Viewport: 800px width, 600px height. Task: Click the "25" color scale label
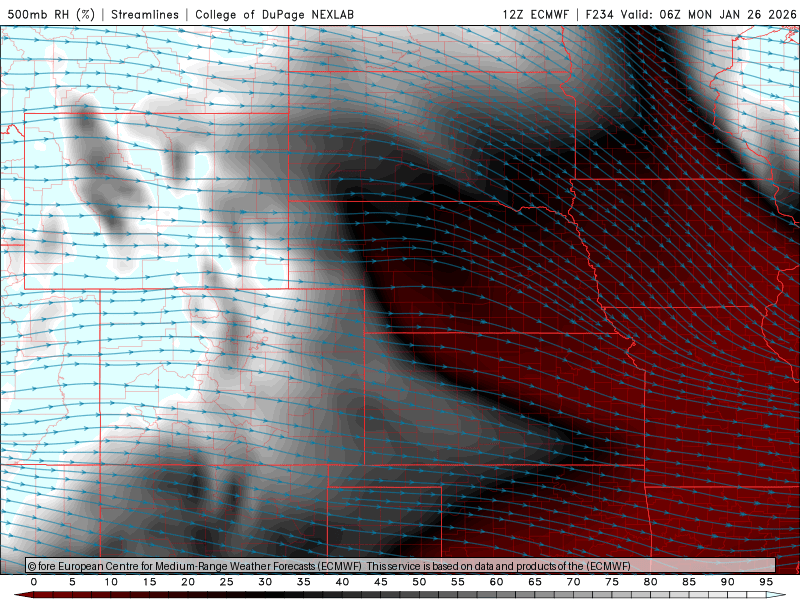point(227,582)
